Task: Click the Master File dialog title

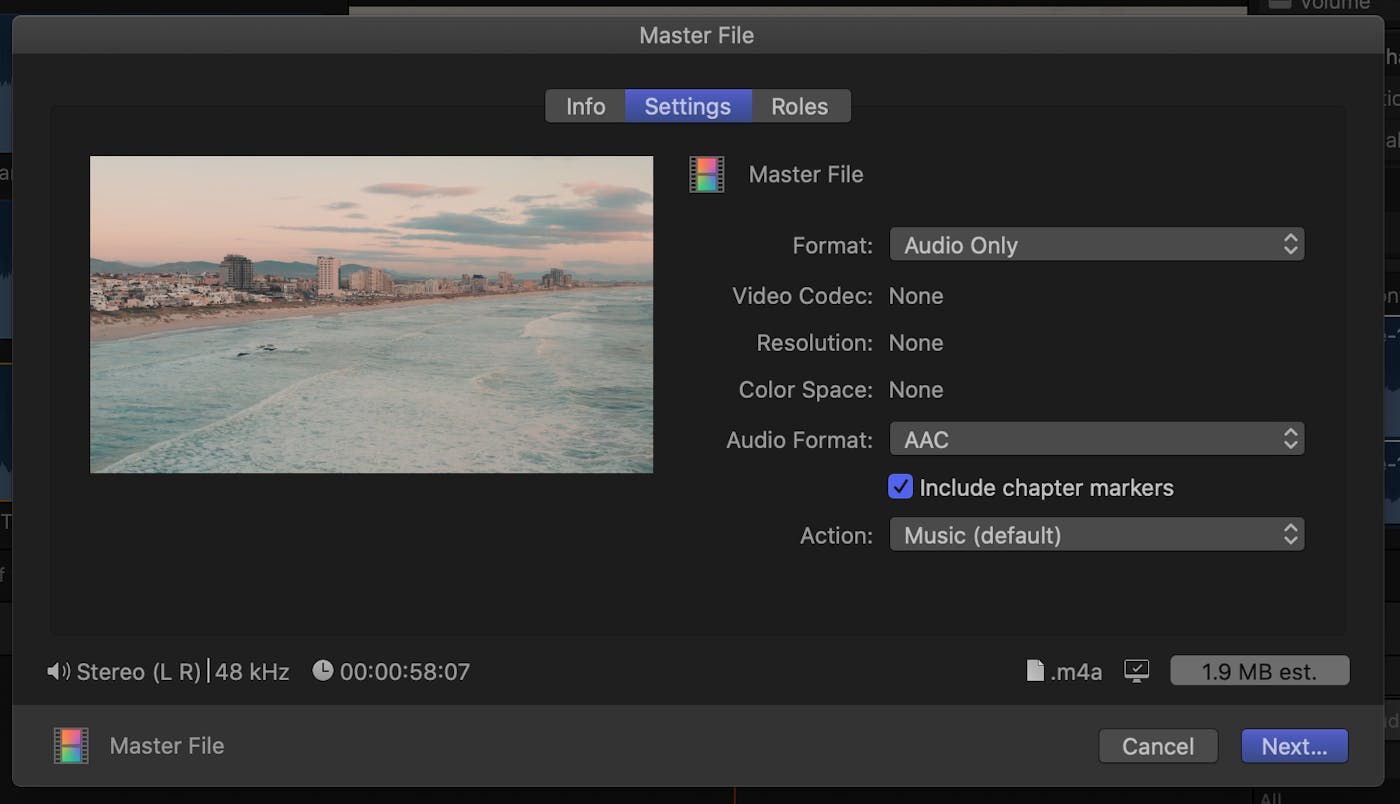Action: 697,35
